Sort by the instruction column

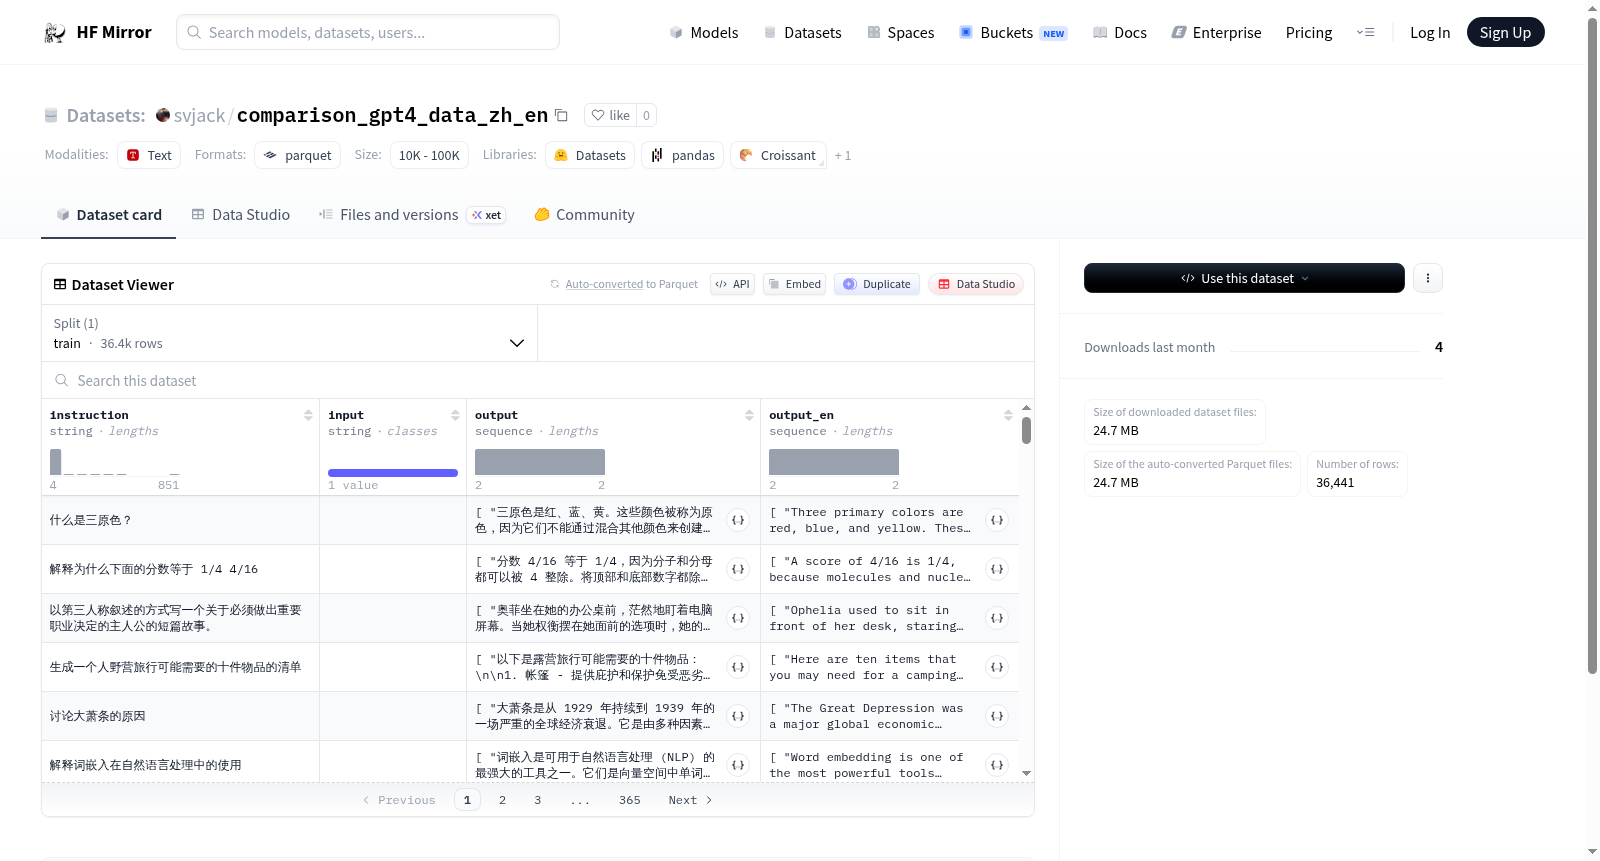click(308, 415)
